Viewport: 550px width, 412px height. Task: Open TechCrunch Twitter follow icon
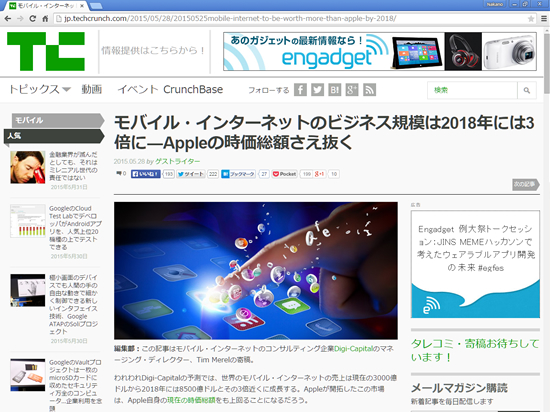pos(317,90)
